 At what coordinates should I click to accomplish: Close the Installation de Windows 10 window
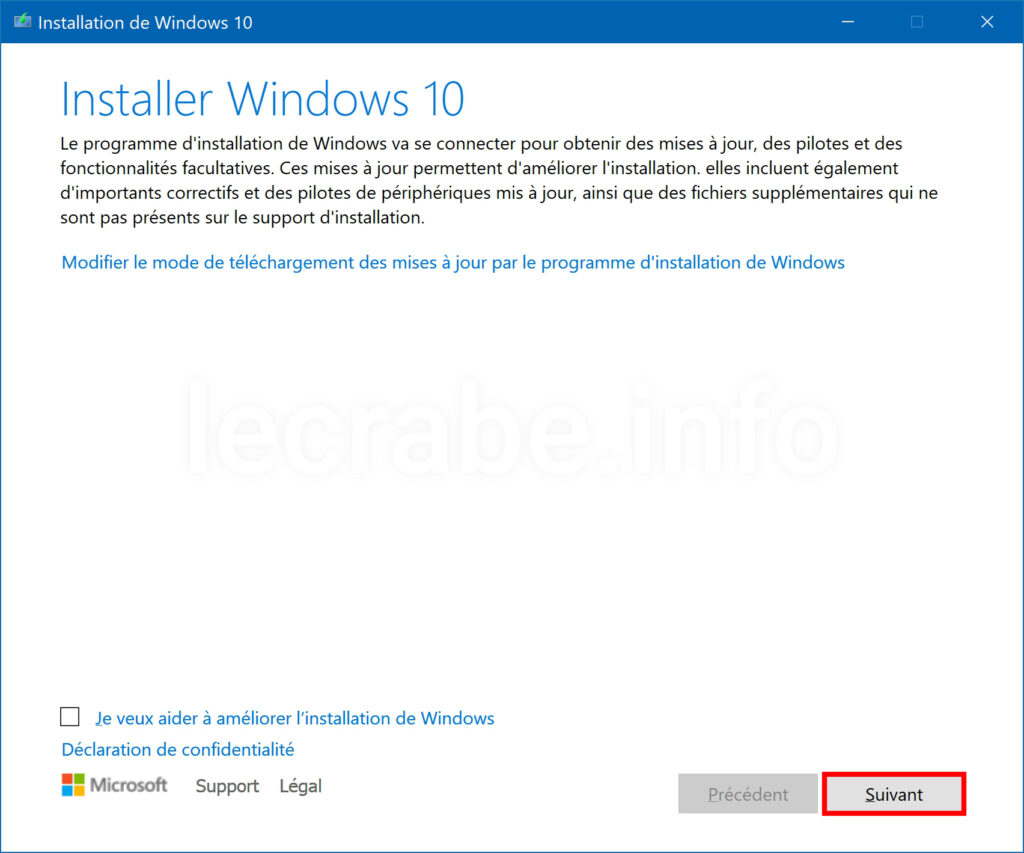point(987,22)
